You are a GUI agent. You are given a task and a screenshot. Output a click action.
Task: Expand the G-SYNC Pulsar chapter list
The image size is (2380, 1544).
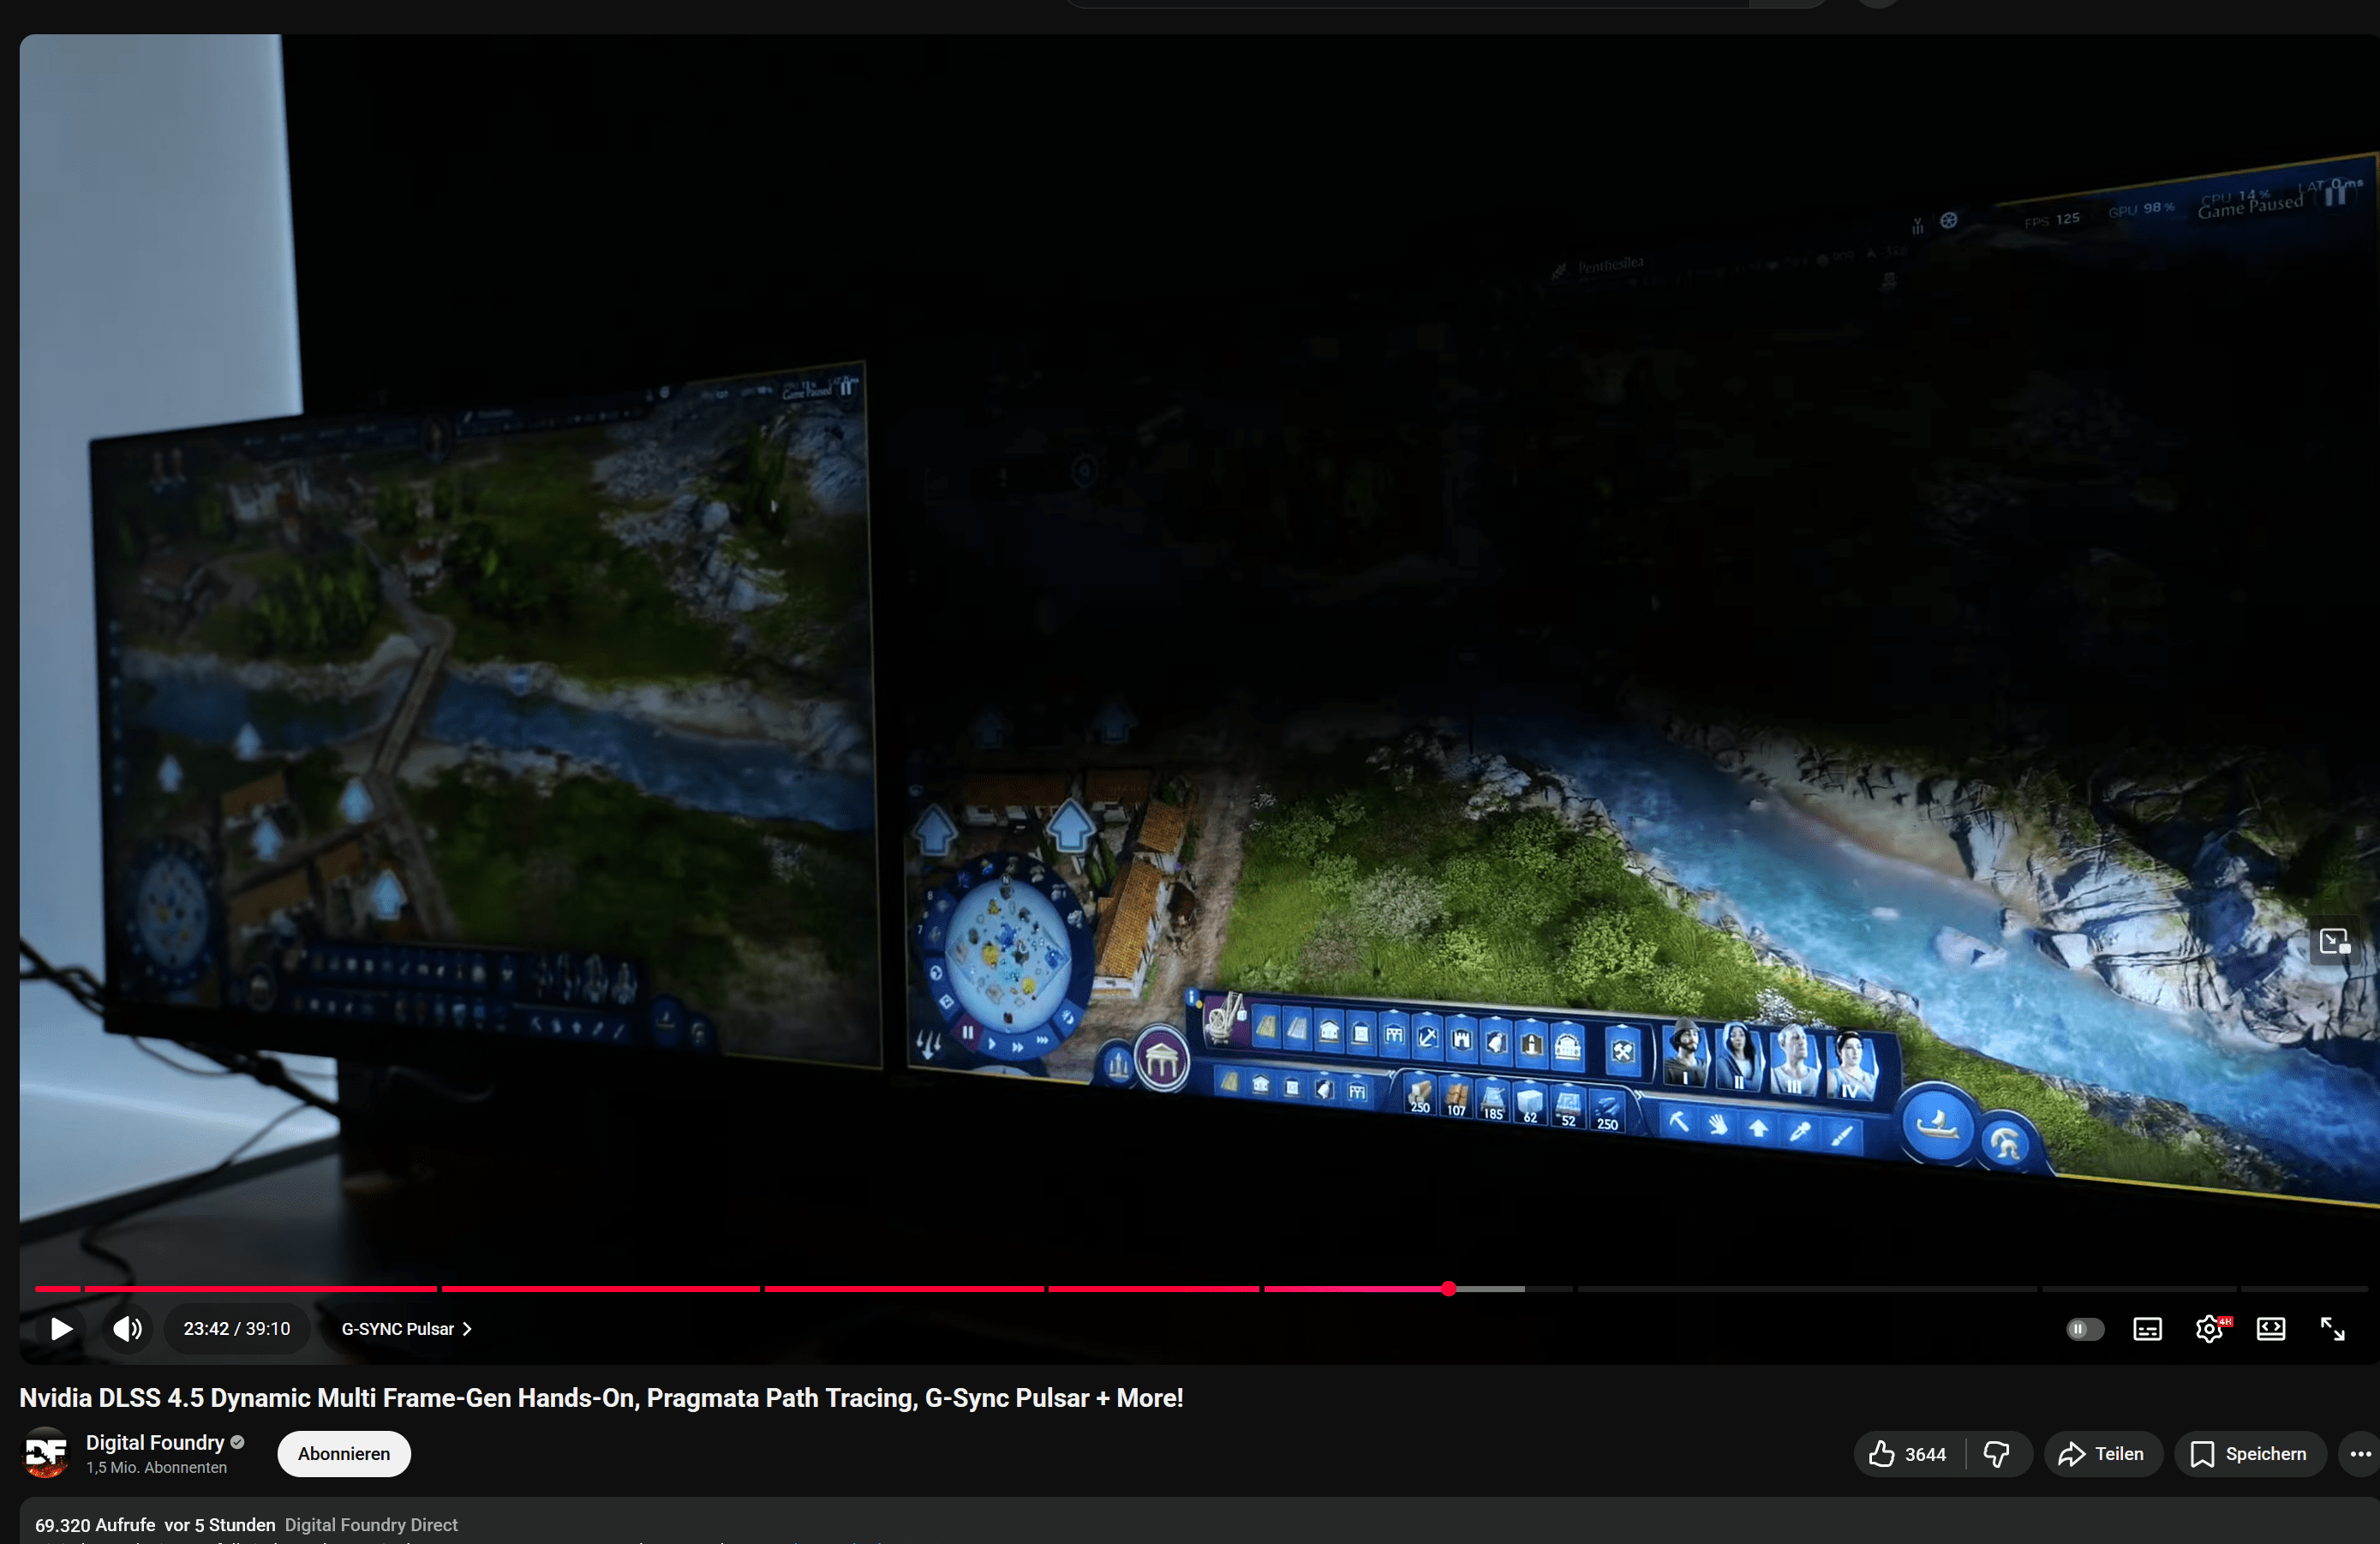pos(406,1329)
